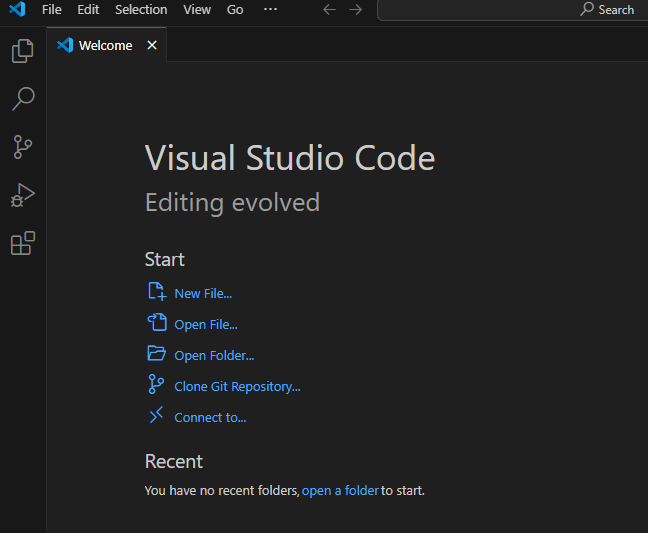Go back with the left arrow

point(329,10)
